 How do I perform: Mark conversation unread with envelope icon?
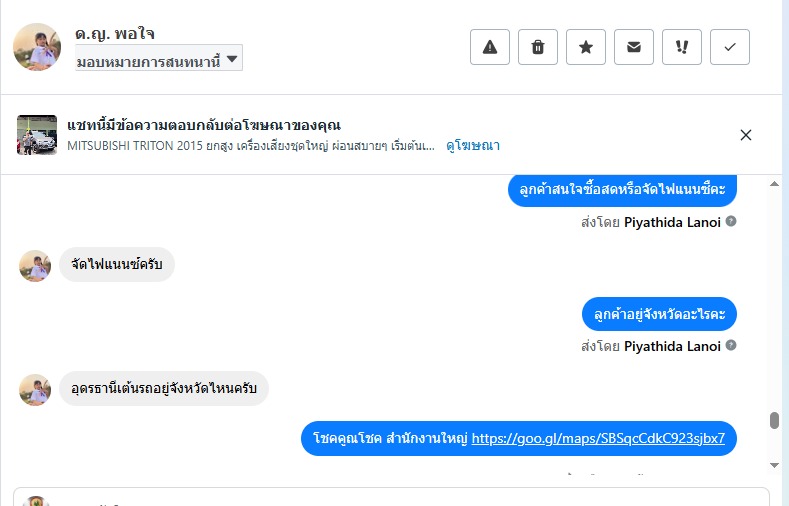[634, 47]
